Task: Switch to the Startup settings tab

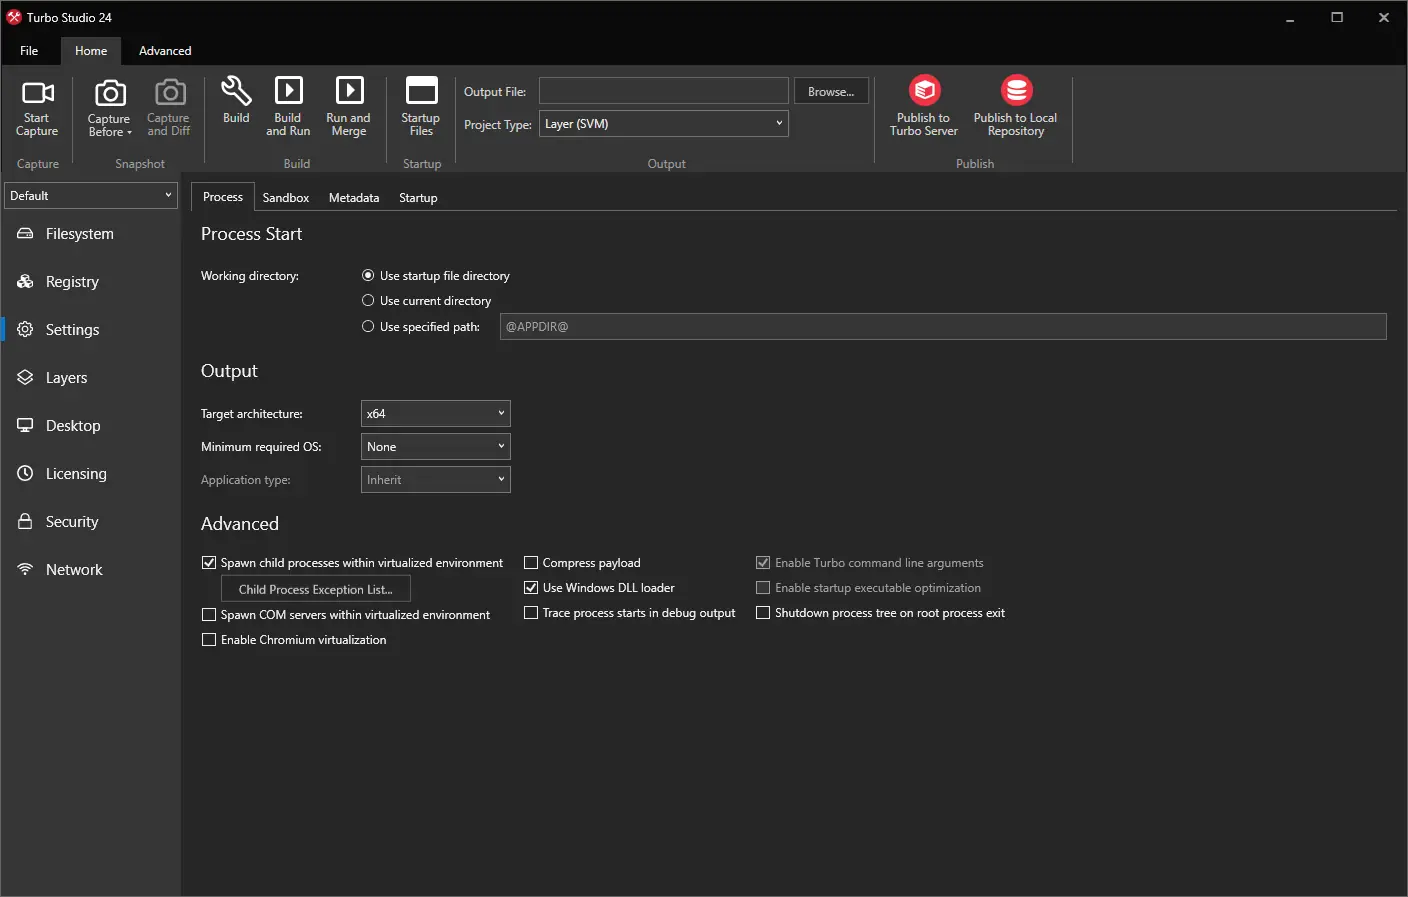Action: (x=418, y=198)
